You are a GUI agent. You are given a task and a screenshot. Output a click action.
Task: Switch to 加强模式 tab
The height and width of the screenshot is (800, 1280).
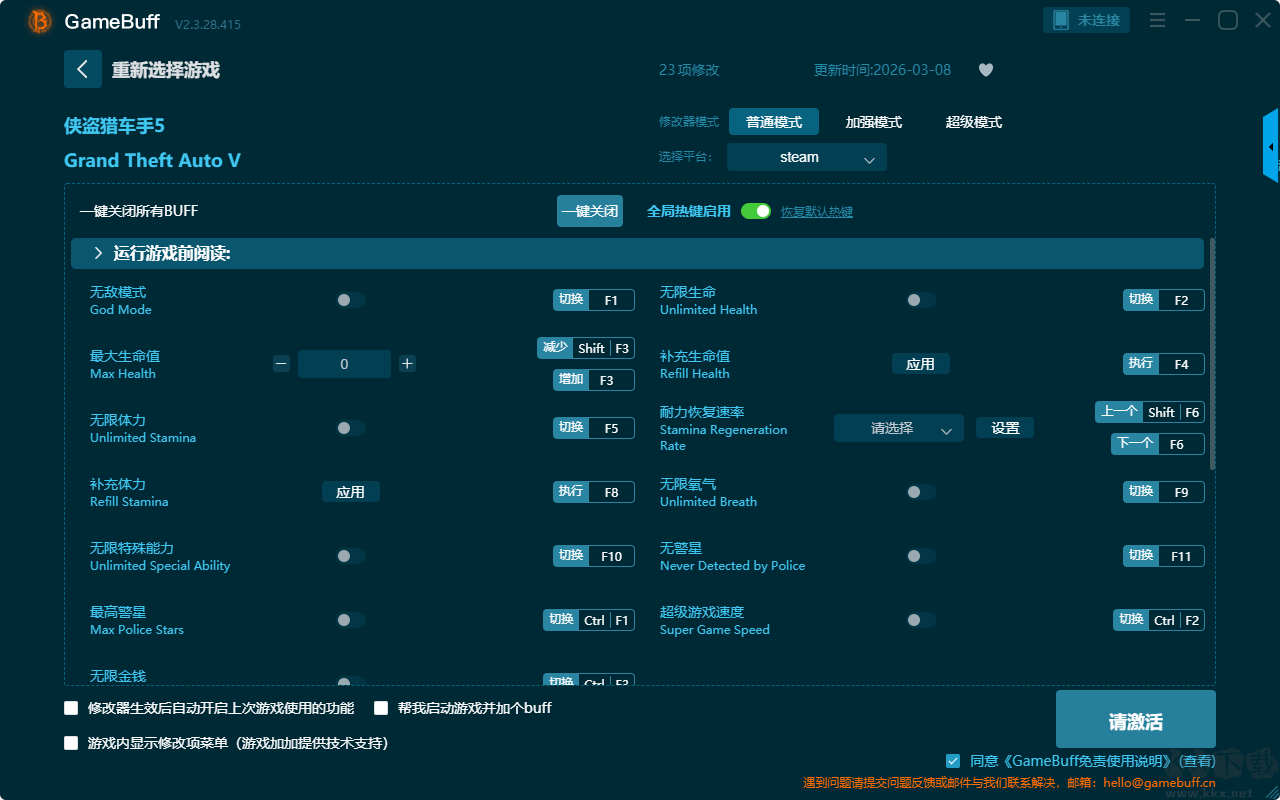pyautogui.click(x=874, y=122)
